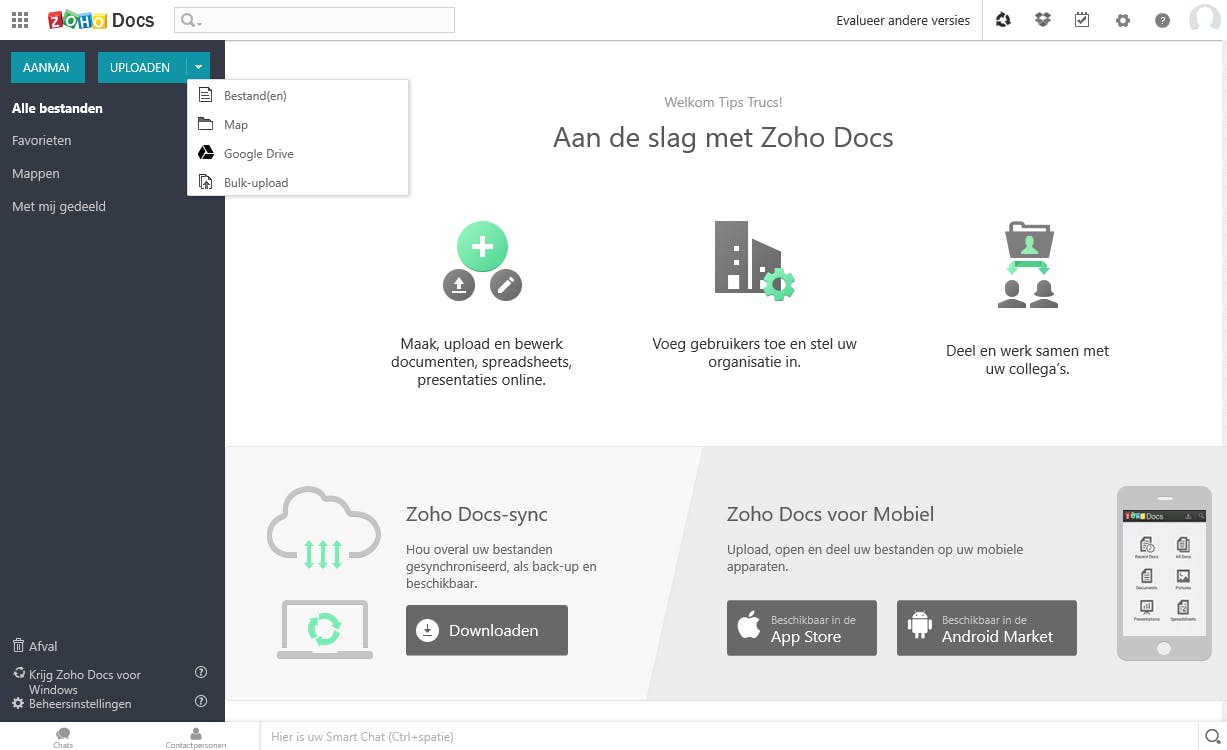Select Bulk-upload from upload menu
Screen dimensions: 1227x750
pos(298,182)
